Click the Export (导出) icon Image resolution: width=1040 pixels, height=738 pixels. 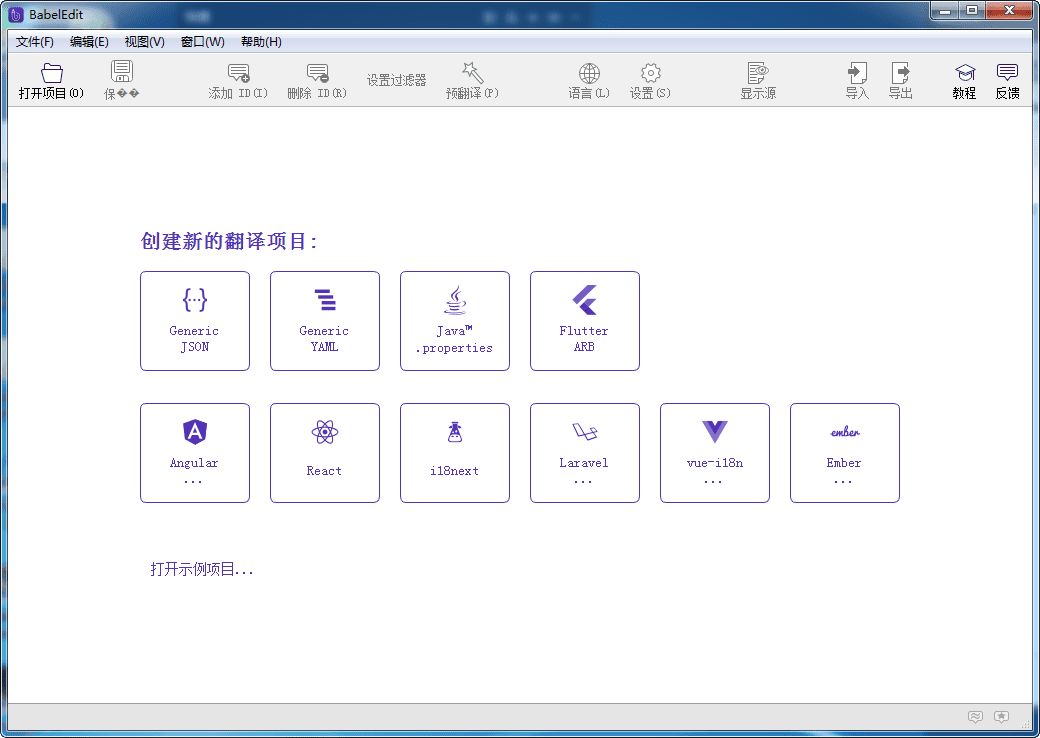901,73
